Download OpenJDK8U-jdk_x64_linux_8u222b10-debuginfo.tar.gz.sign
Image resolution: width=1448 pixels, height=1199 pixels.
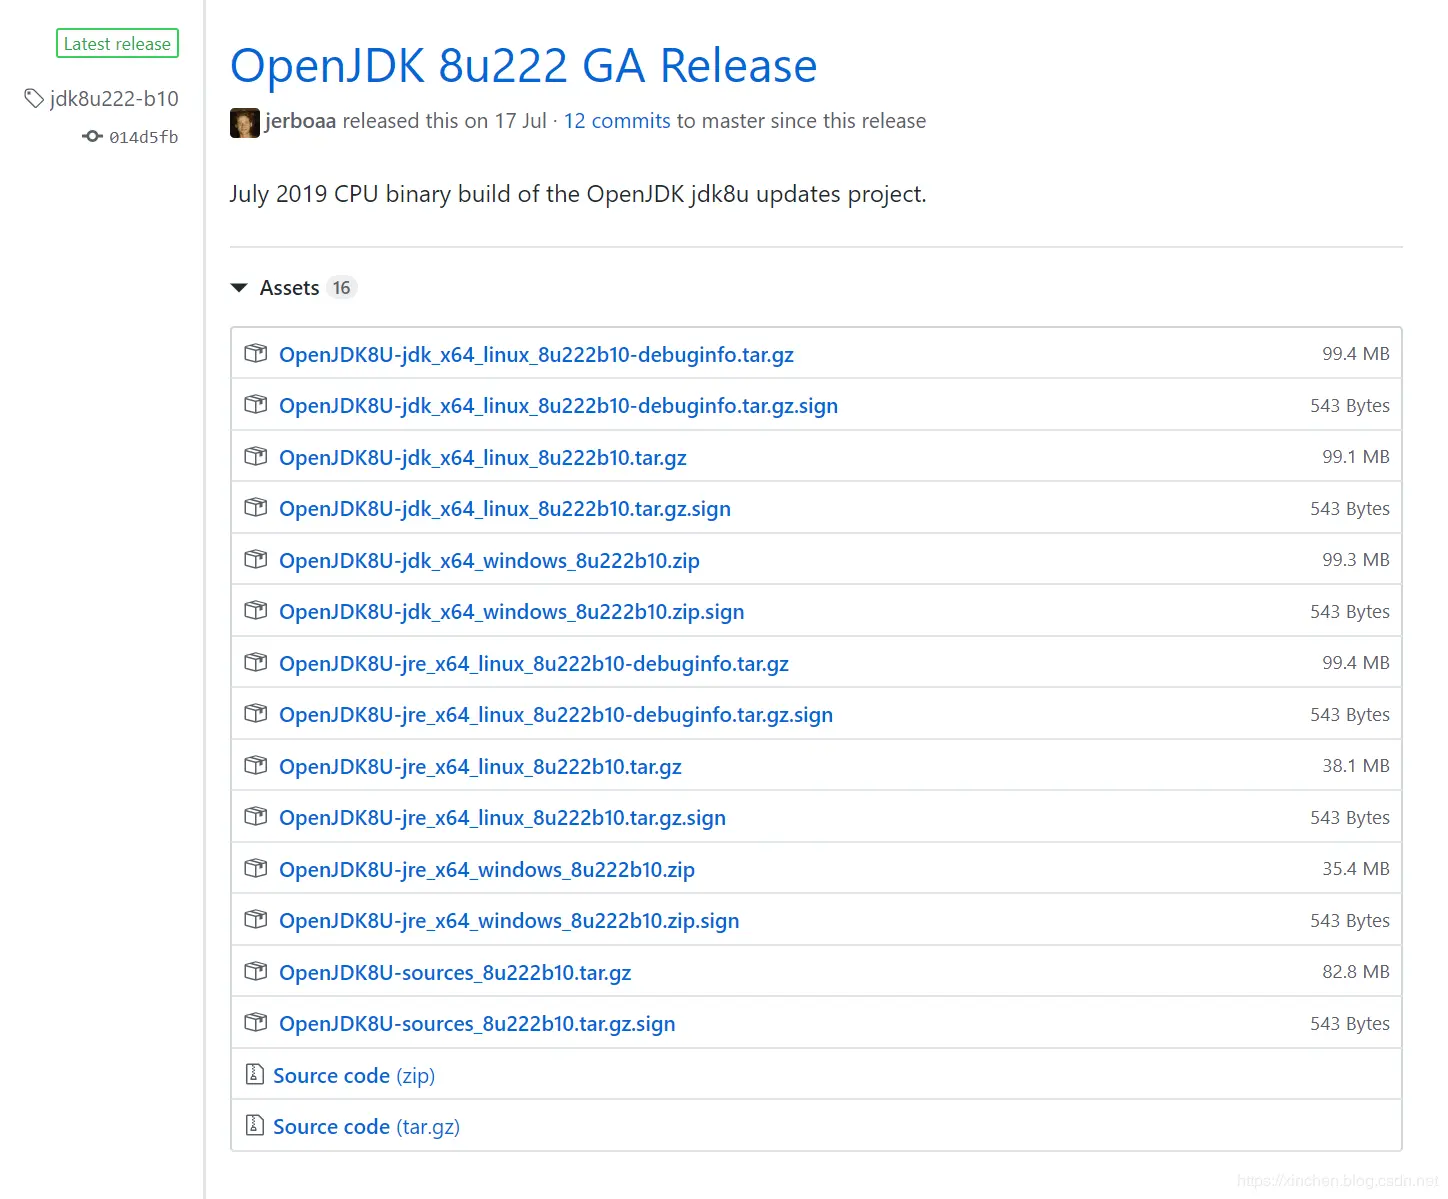558,406
